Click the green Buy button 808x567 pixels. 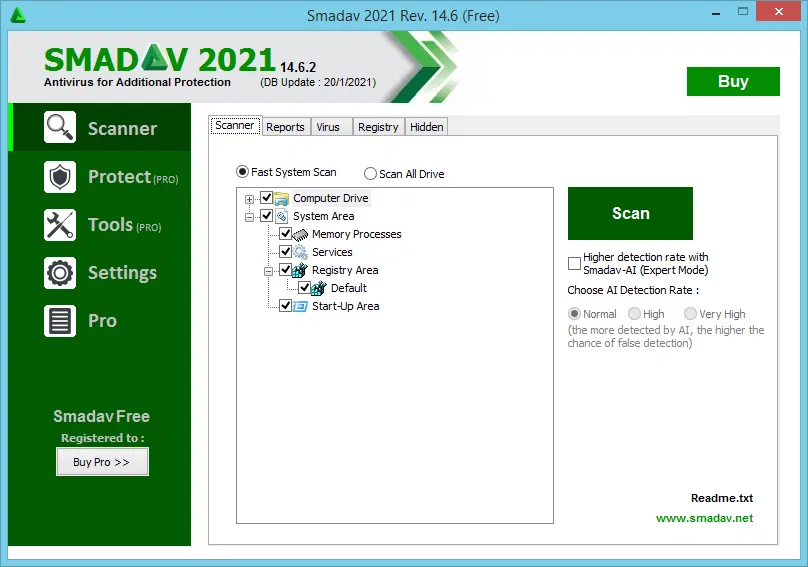coord(733,81)
